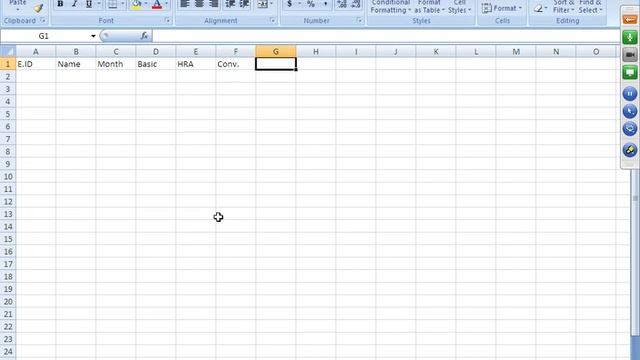Open the Find & Select menu
Viewport: 640px width, 360px height.
[x=590, y=7]
